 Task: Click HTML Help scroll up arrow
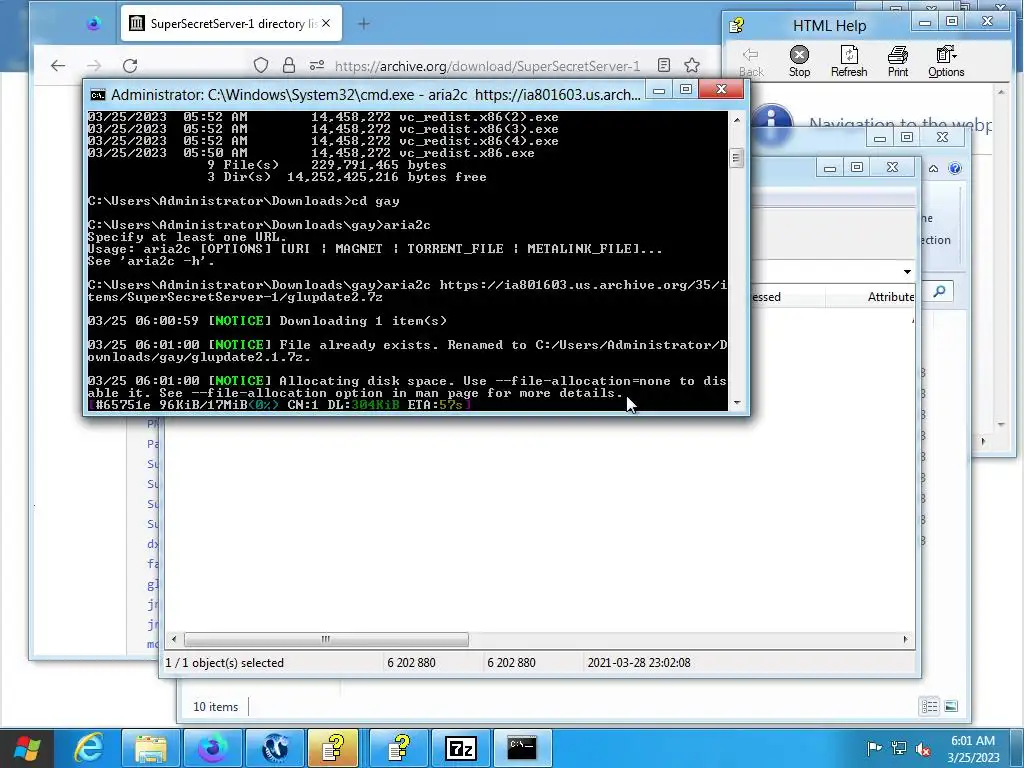(x=1002, y=93)
